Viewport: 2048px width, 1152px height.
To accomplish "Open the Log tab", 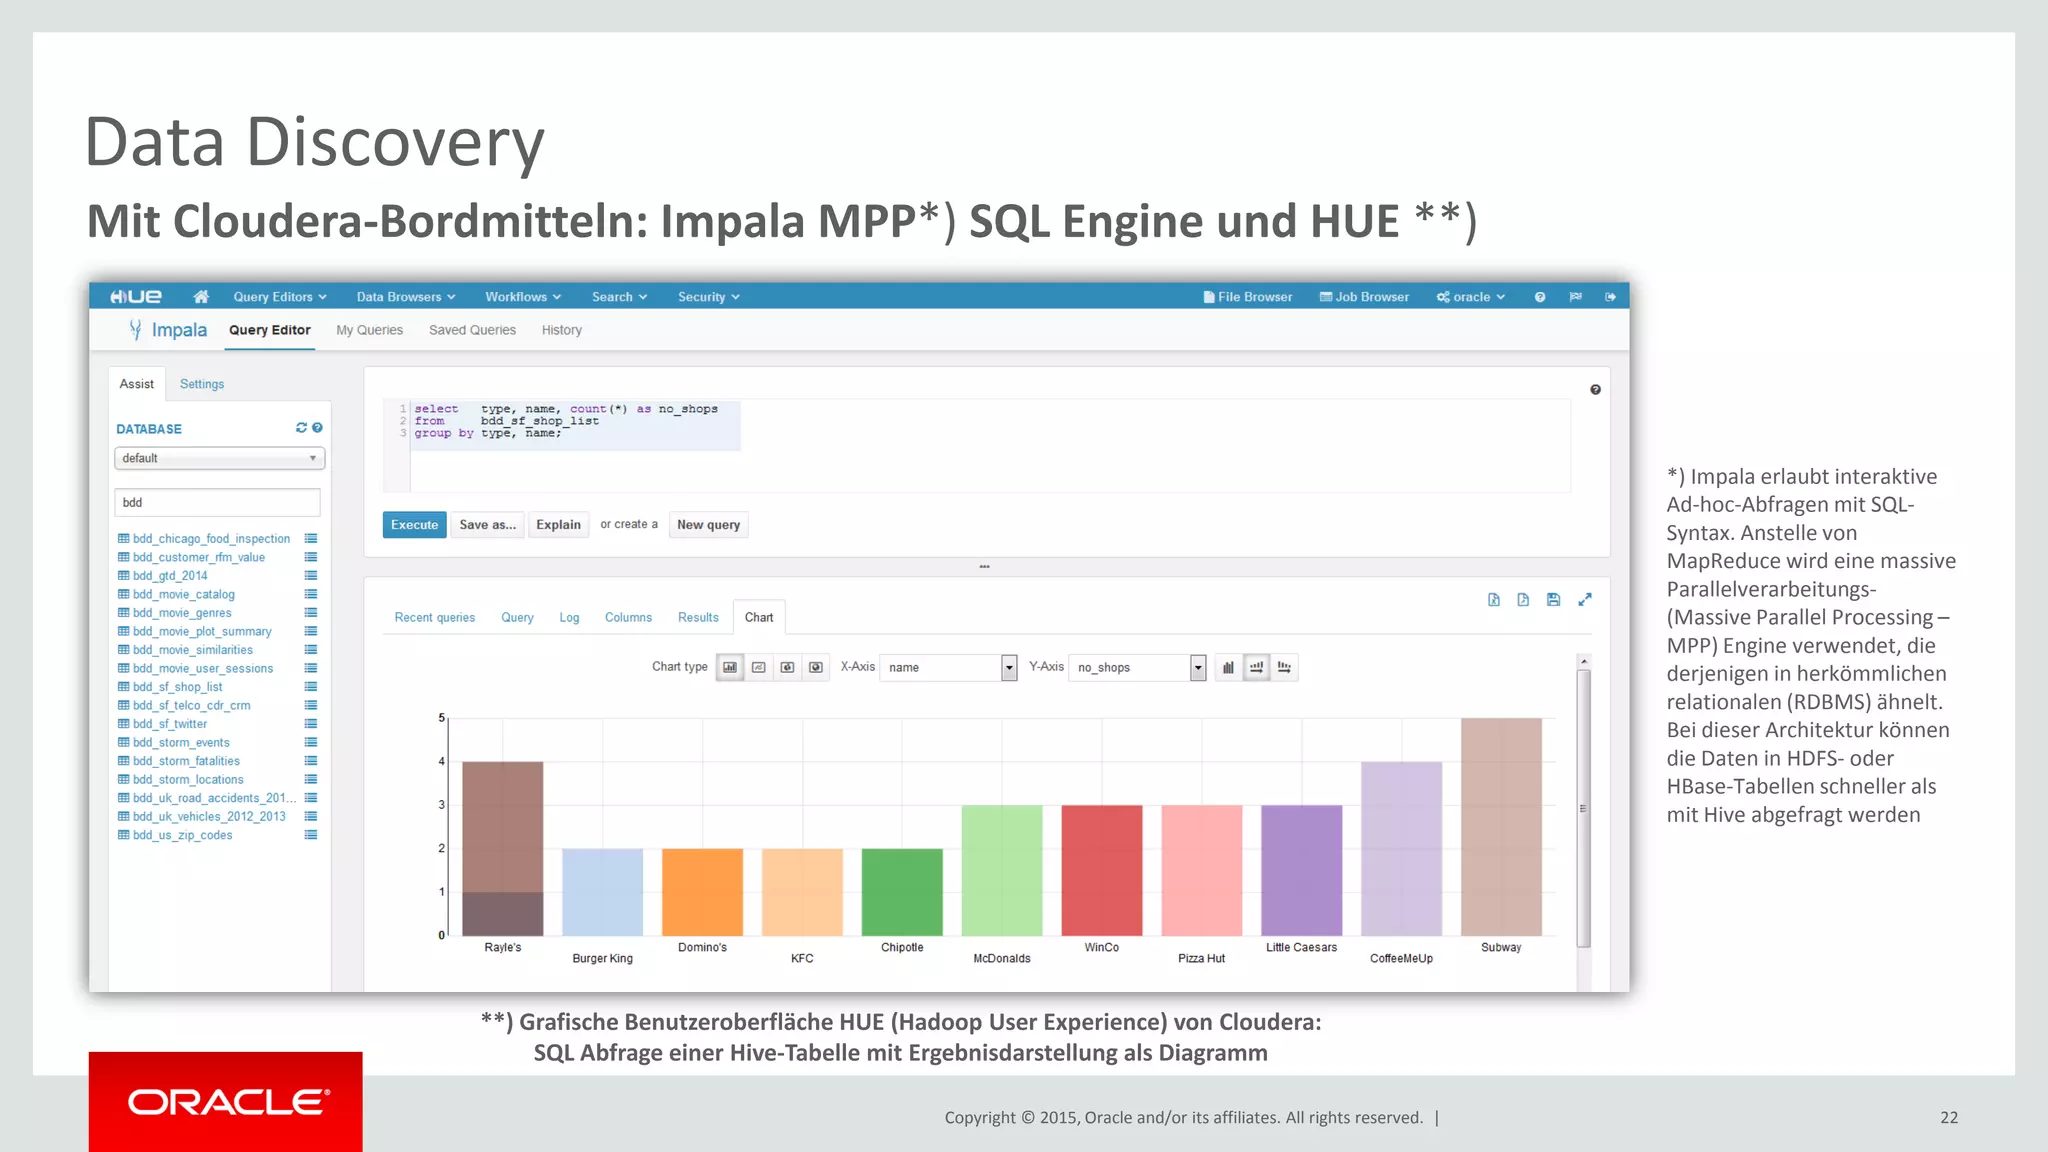I will pos(569,617).
